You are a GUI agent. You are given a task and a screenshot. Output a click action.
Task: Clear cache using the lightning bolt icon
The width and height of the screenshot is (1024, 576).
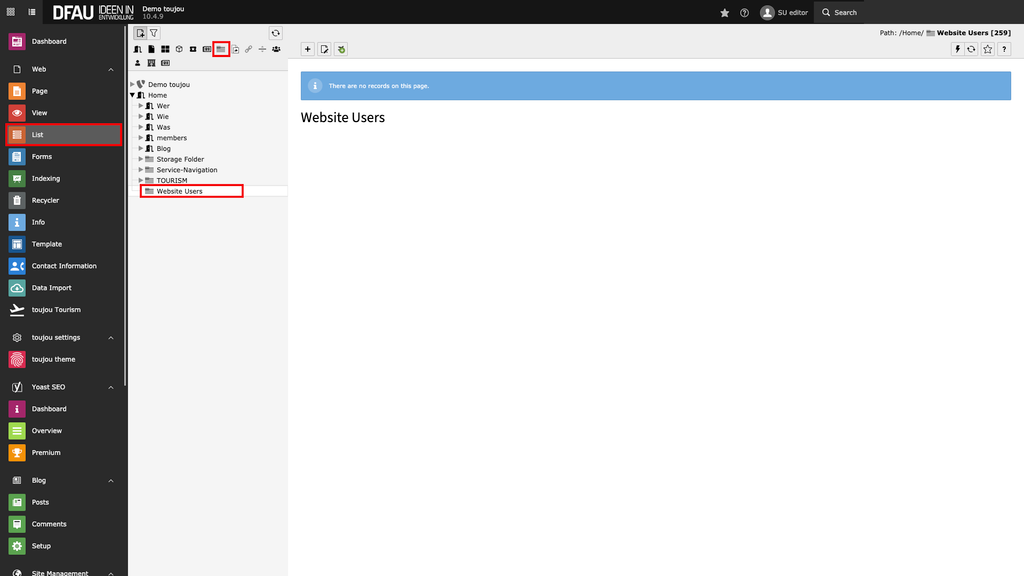point(957,49)
